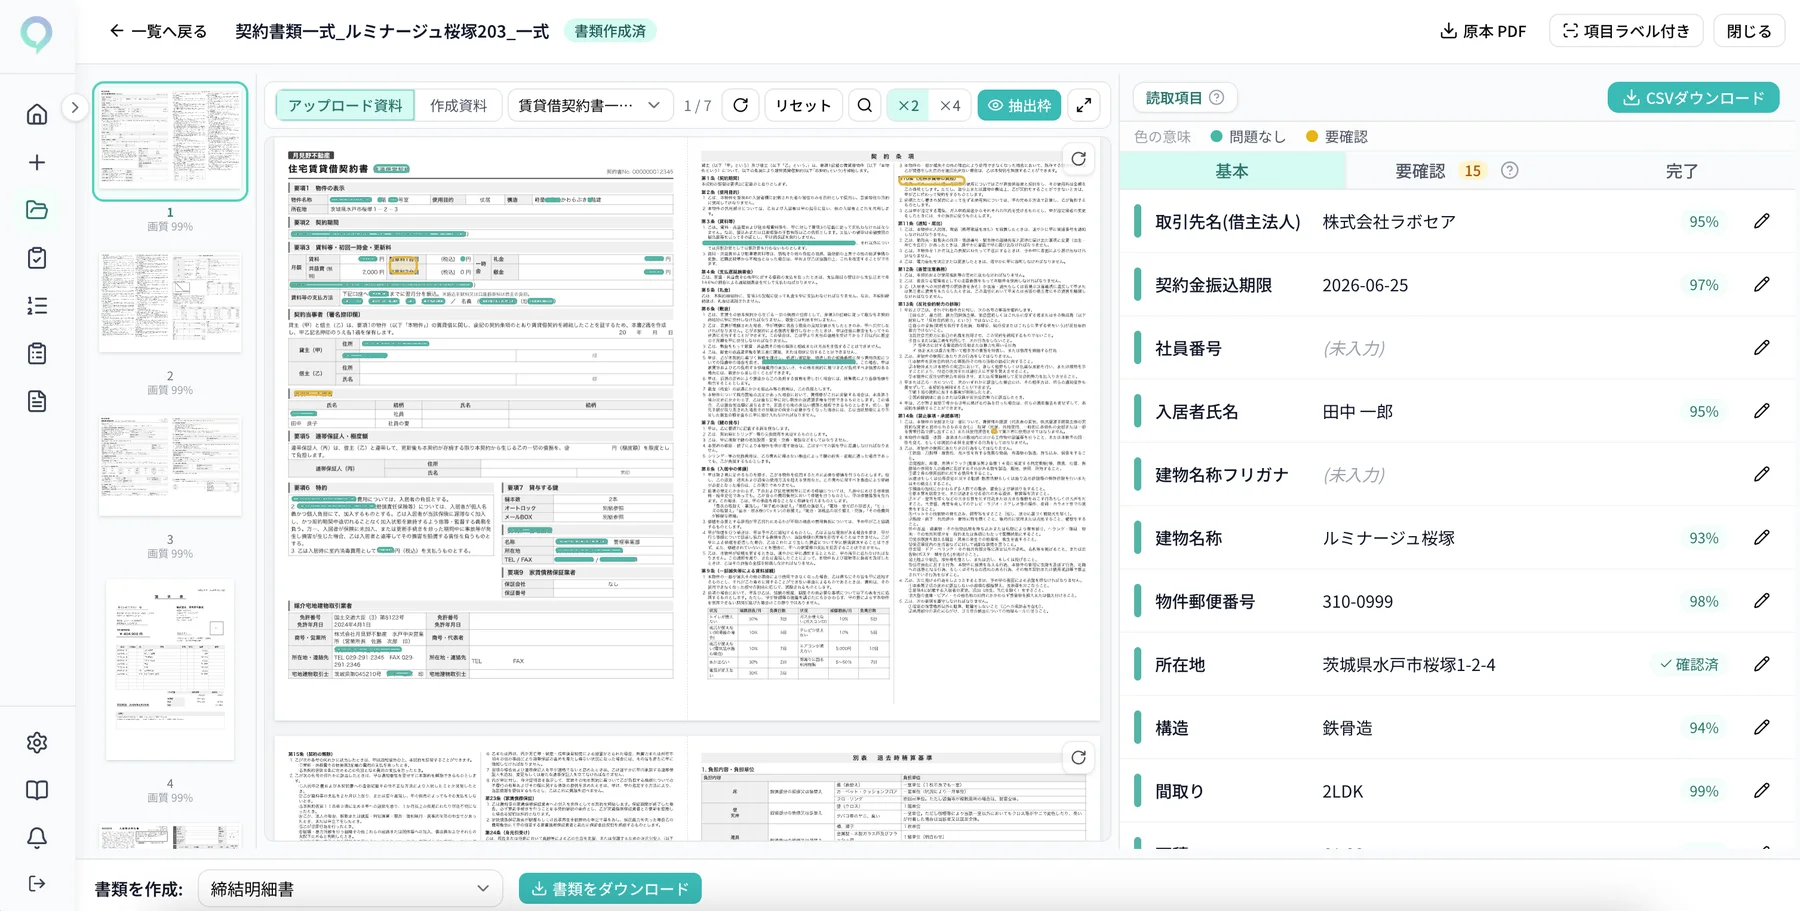Open the clipboard check icon in sidebar
Image resolution: width=1800 pixels, height=911 pixels.
[37, 258]
